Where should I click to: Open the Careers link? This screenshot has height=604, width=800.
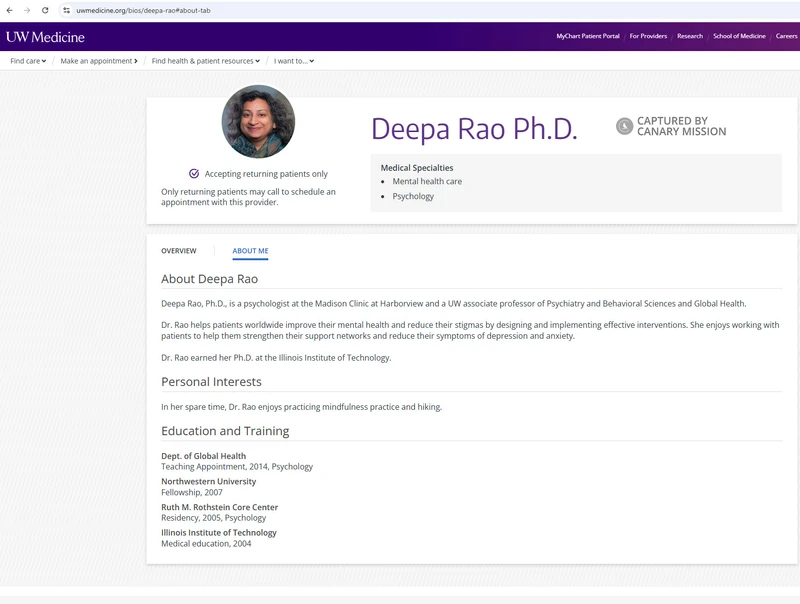pos(786,36)
